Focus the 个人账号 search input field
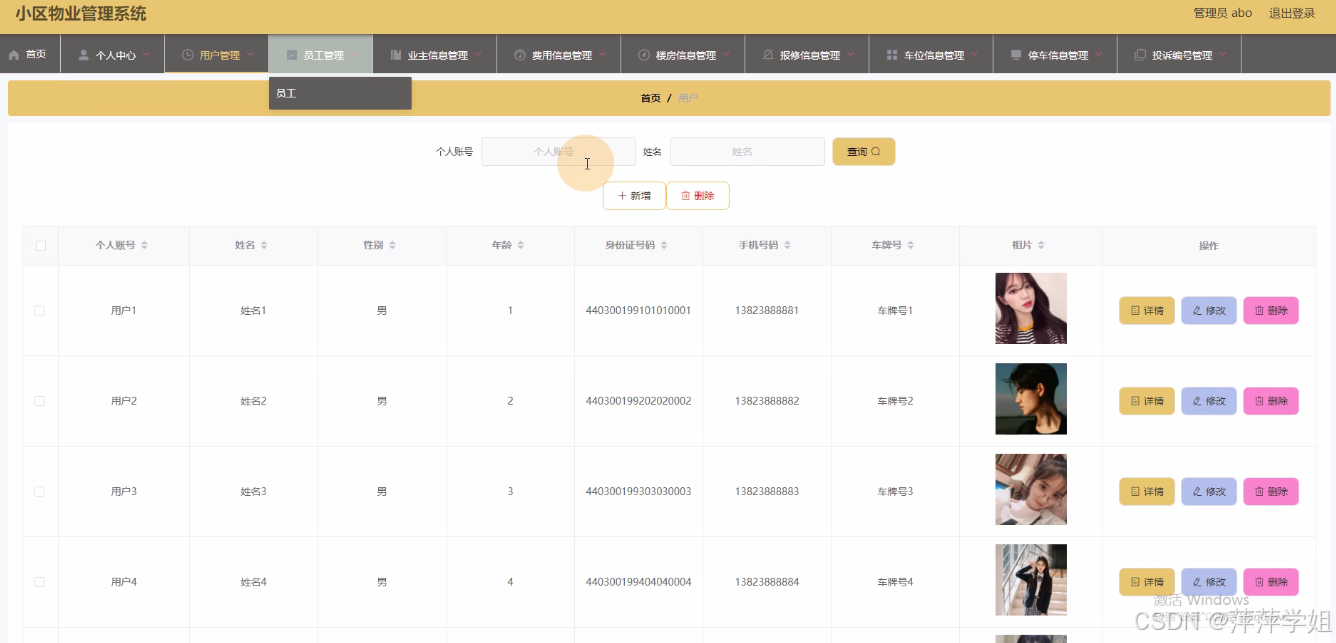Image resolution: width=1336 pixels, height=643 pixels. click(x=558, y=152)
